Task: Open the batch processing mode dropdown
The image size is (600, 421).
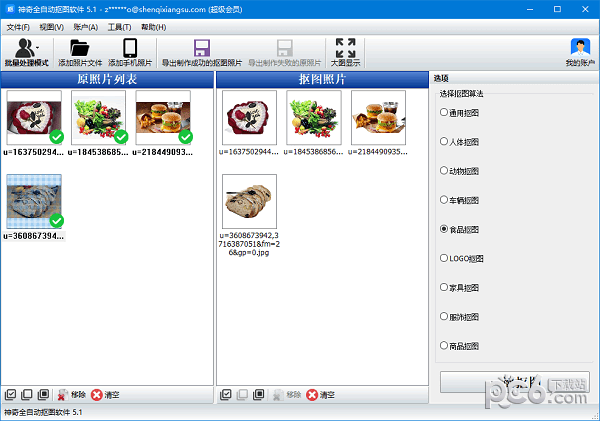Action: (x=27, y=51)
